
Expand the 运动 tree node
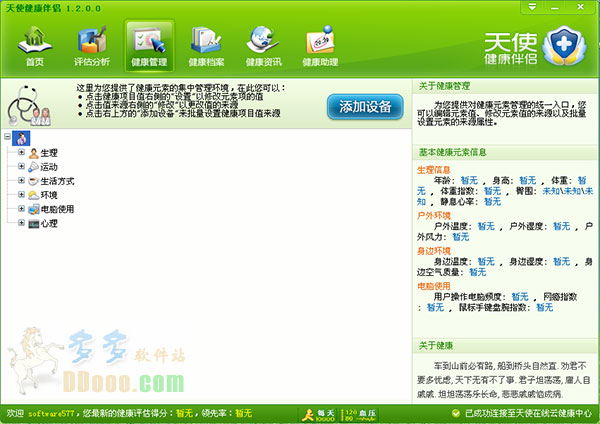pos(21,166)
